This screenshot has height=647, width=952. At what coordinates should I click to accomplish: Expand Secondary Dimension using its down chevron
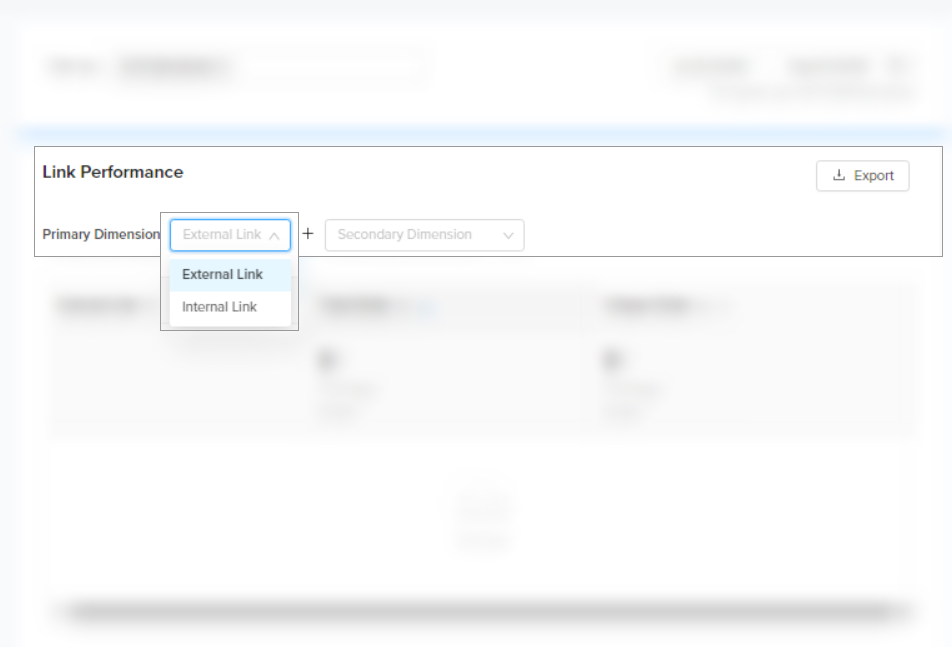click(x=508, y=236)
